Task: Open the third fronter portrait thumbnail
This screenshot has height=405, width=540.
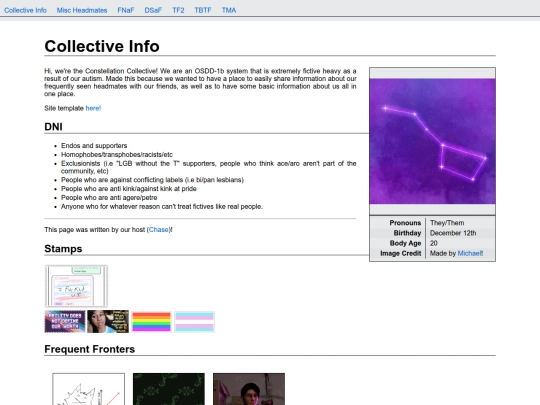Action: tap(249, 389)
